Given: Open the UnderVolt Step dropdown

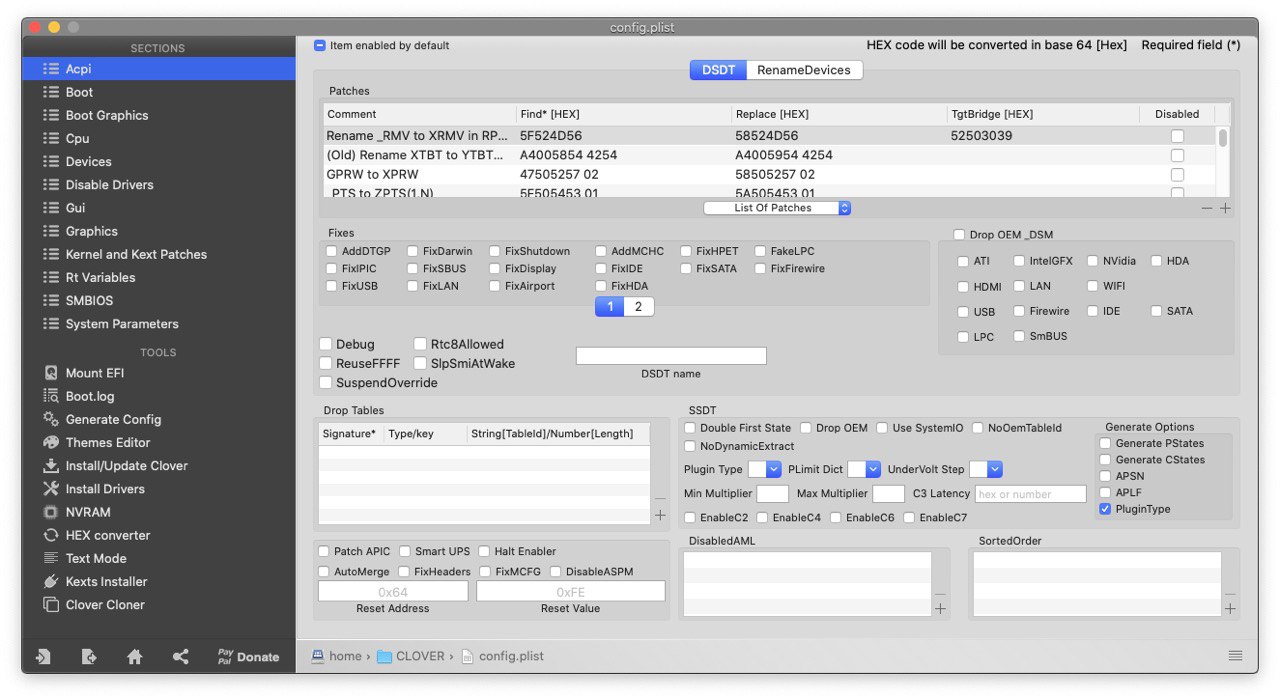Looking at the screenshot, I should tap(986, 469).
